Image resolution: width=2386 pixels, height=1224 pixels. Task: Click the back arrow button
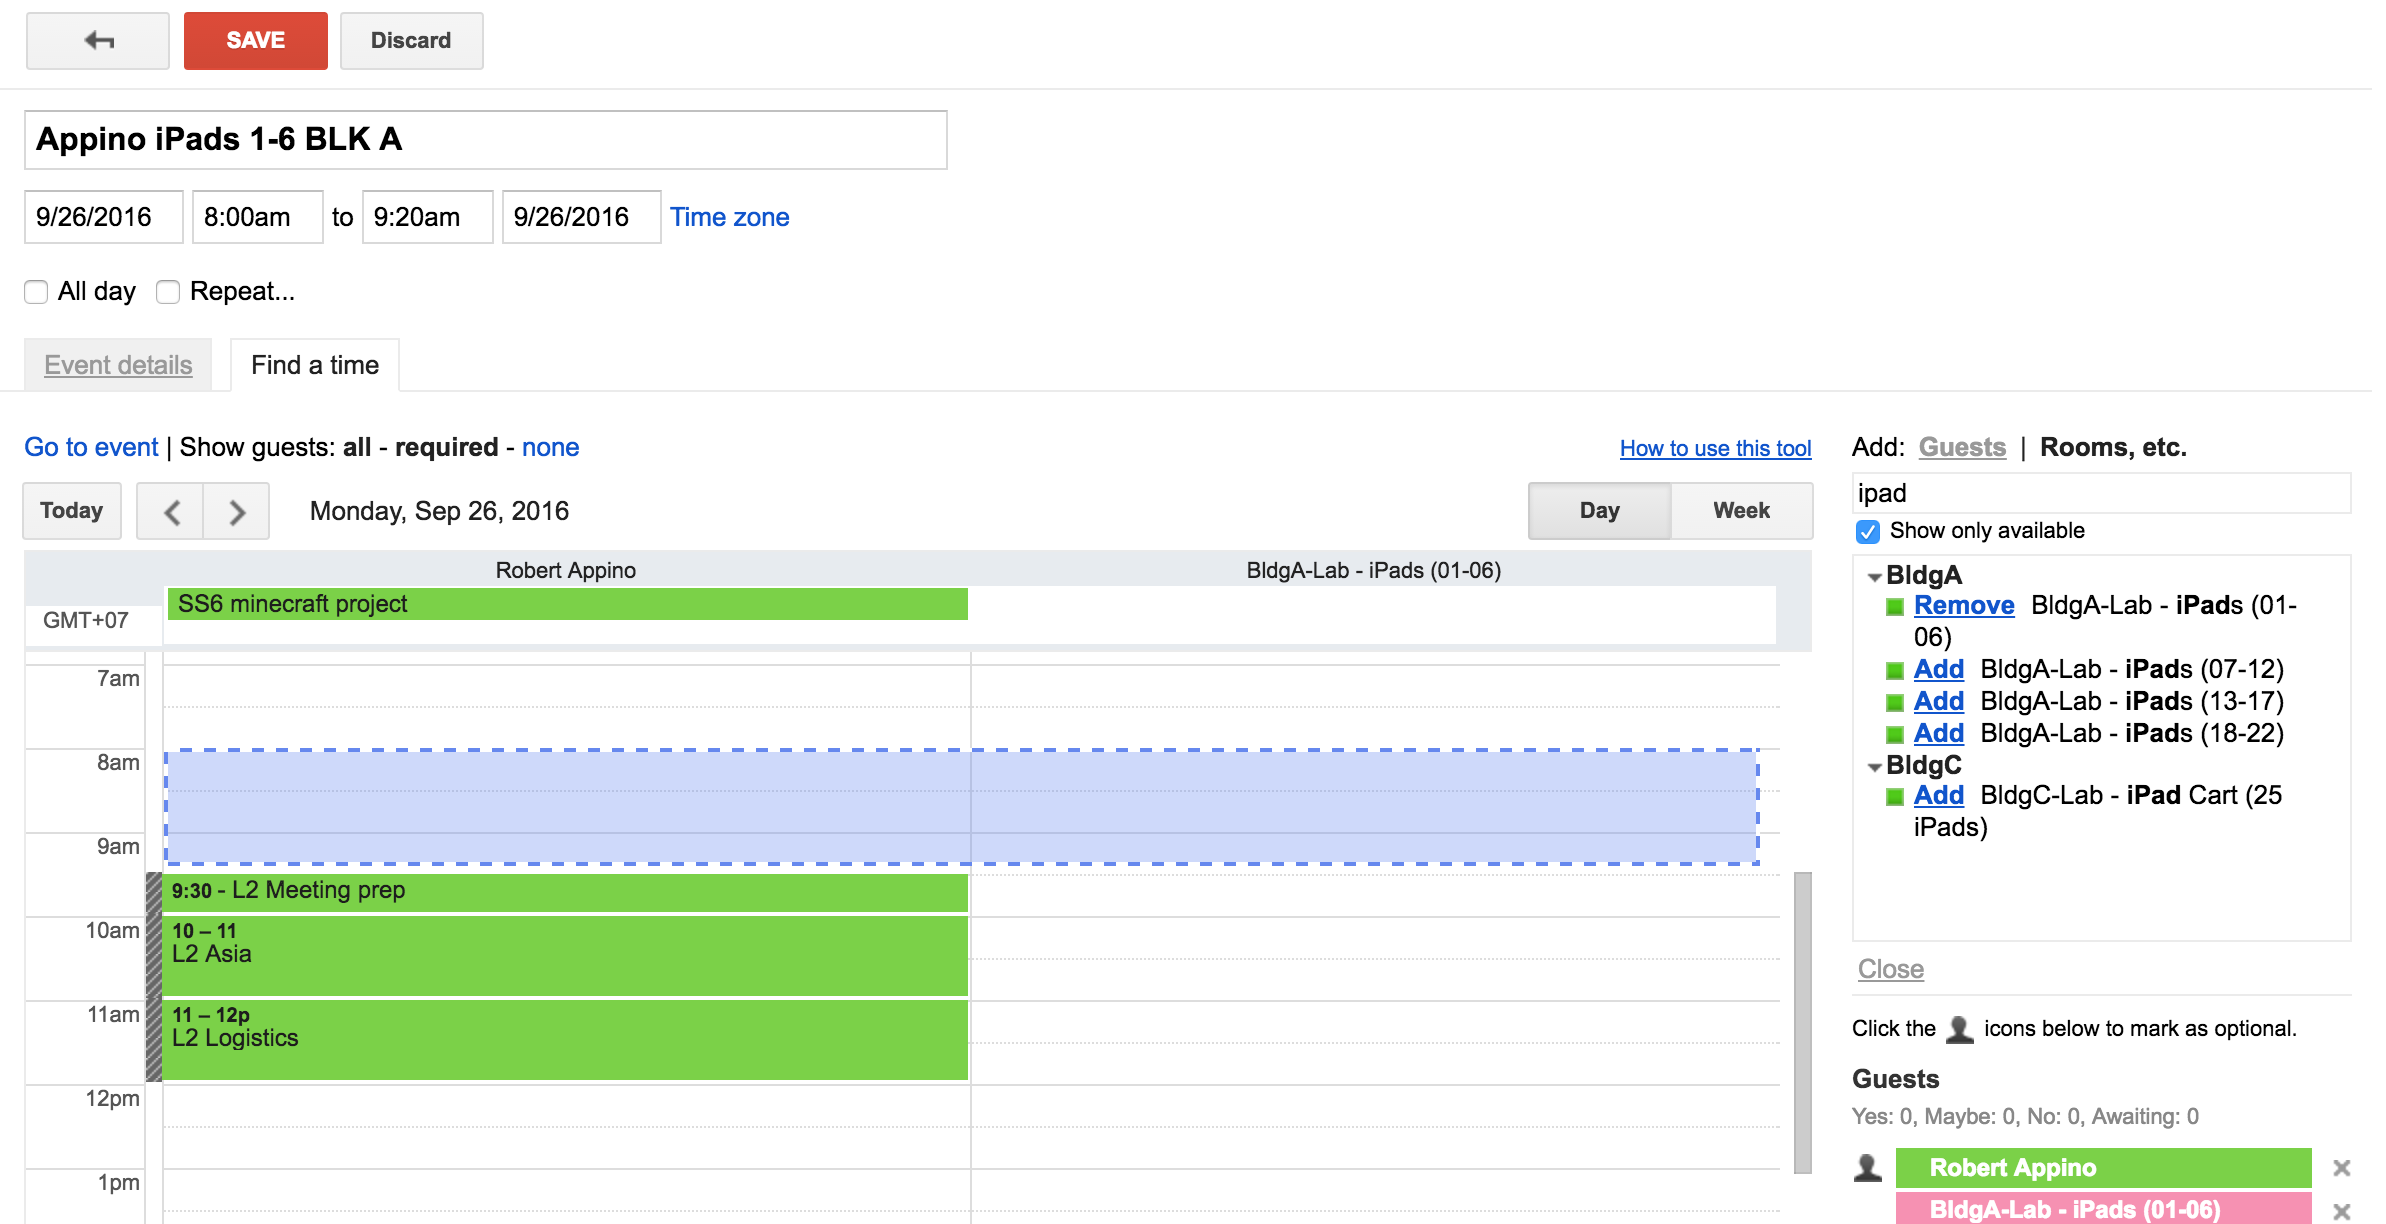tap(98, 41)
